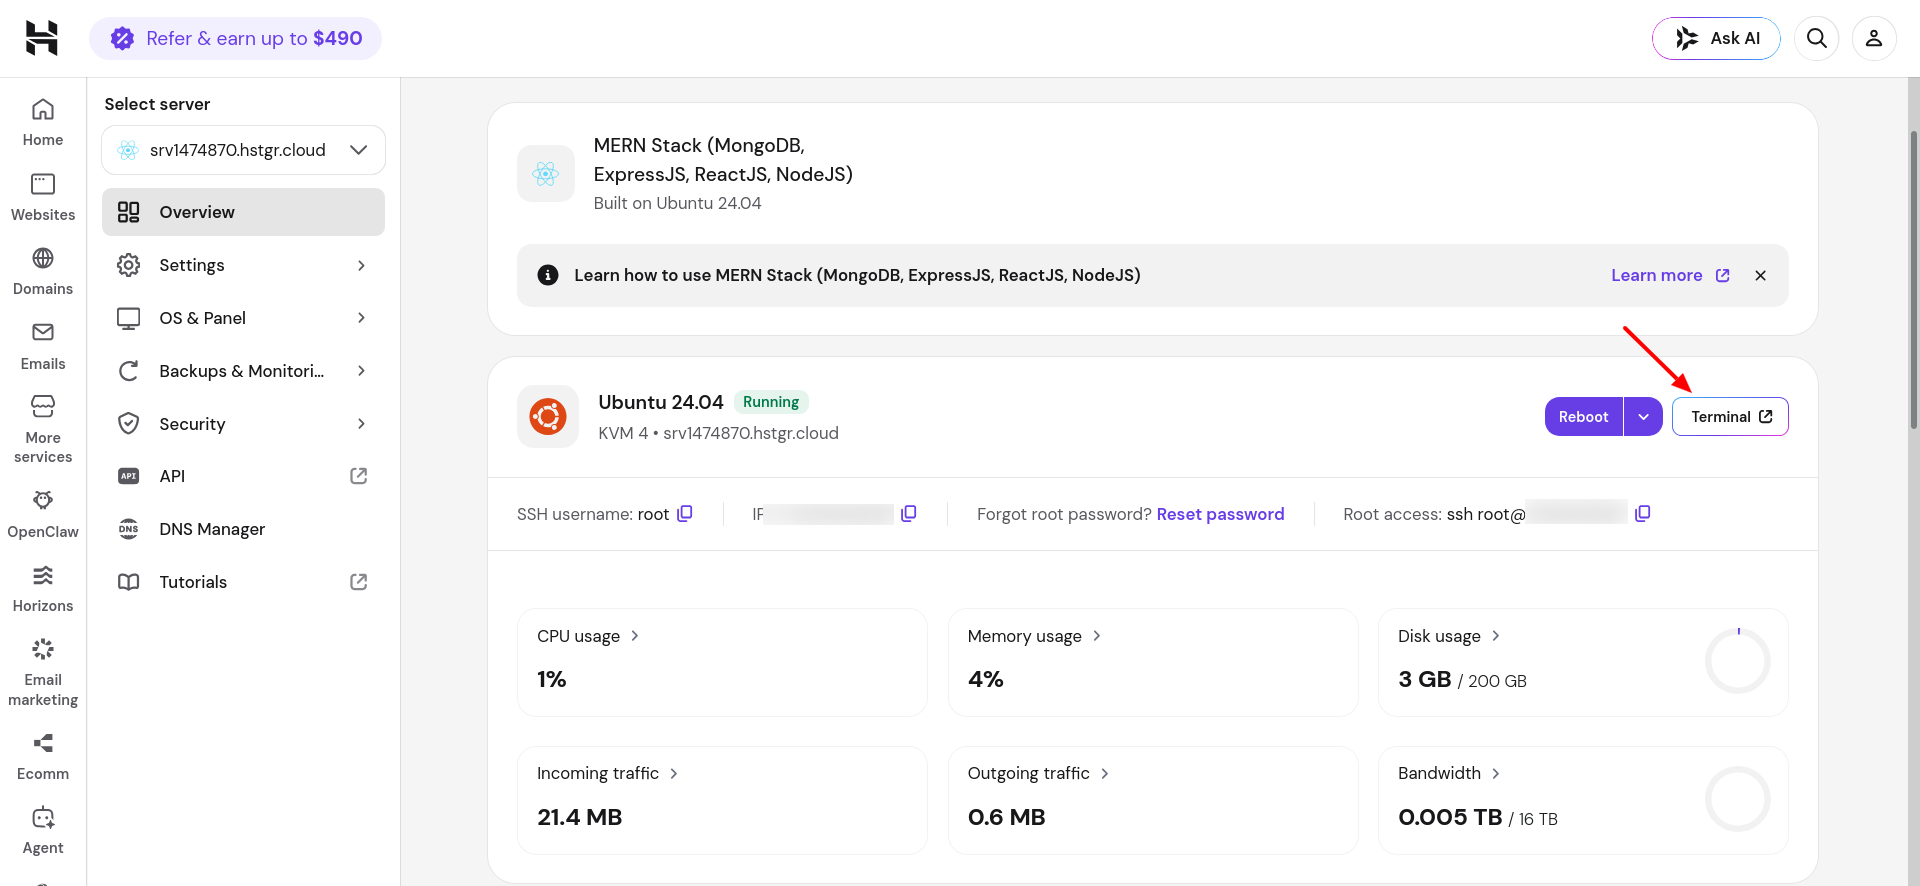The height and width of the screenshot is (886, 1920).
Task: Click the page vertical scrollbar
Action: point(1914,280)
